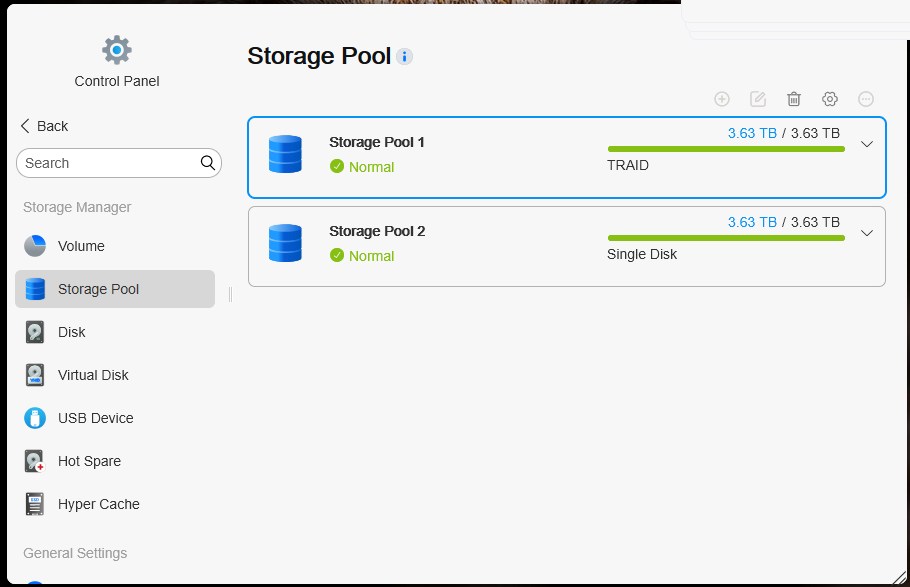Click the Search input field
Image resolution: width=910 pixels, height=587 pixels.
click(119, 163)
